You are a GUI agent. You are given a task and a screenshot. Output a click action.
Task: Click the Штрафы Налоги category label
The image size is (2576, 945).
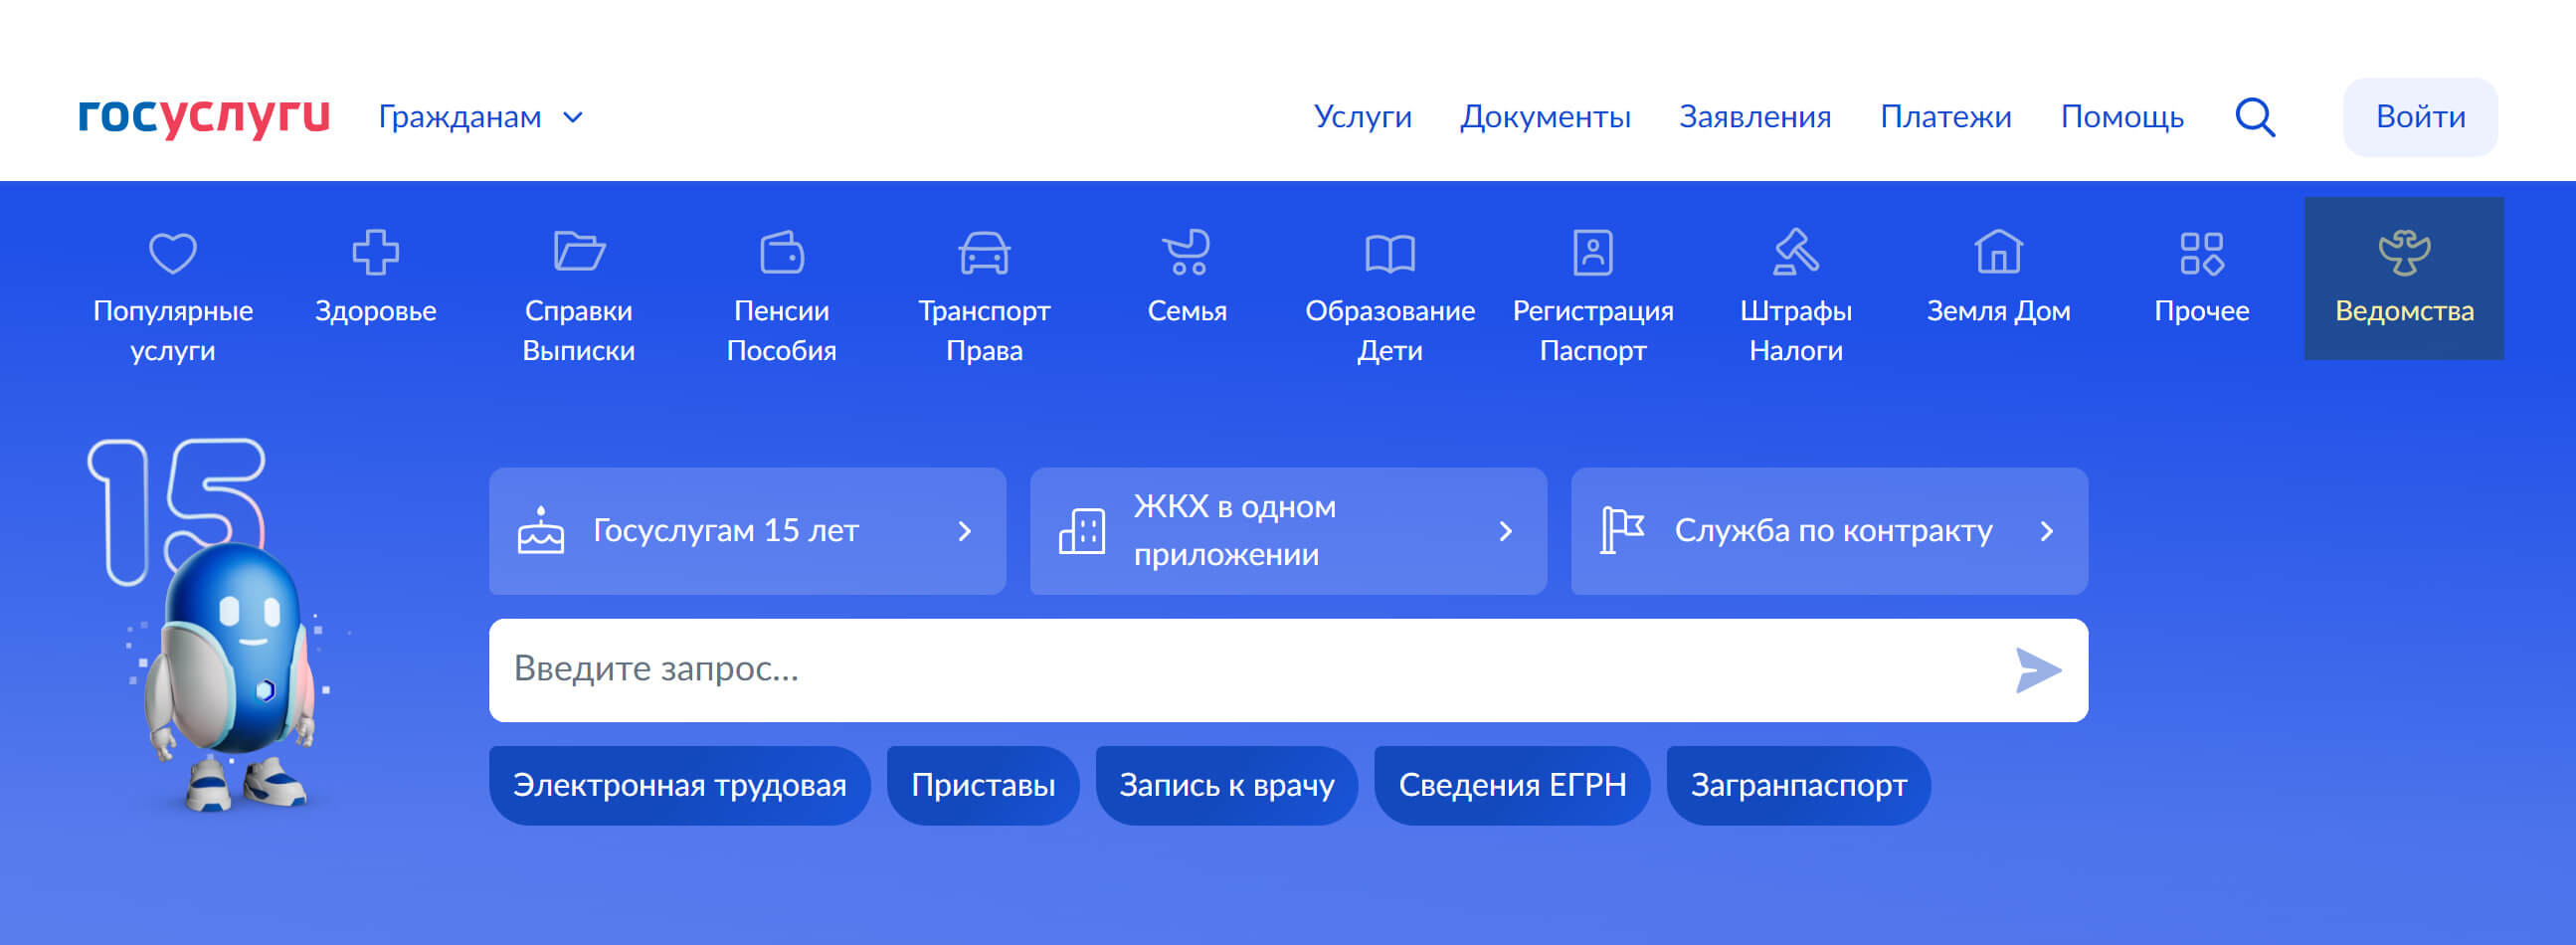tap(1796, 331)
